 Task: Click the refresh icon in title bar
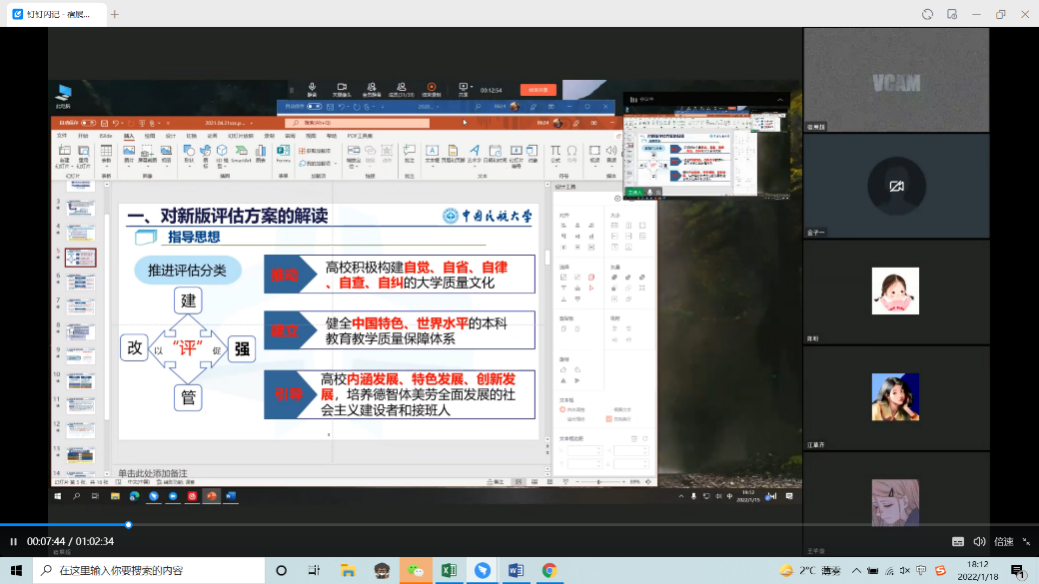[x=927, y=14]
